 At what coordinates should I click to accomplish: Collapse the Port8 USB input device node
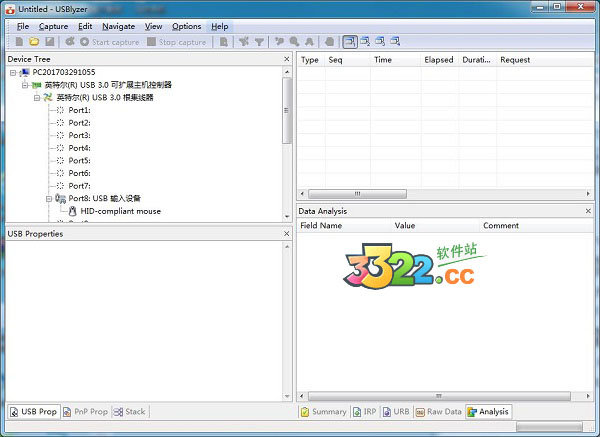49,199
